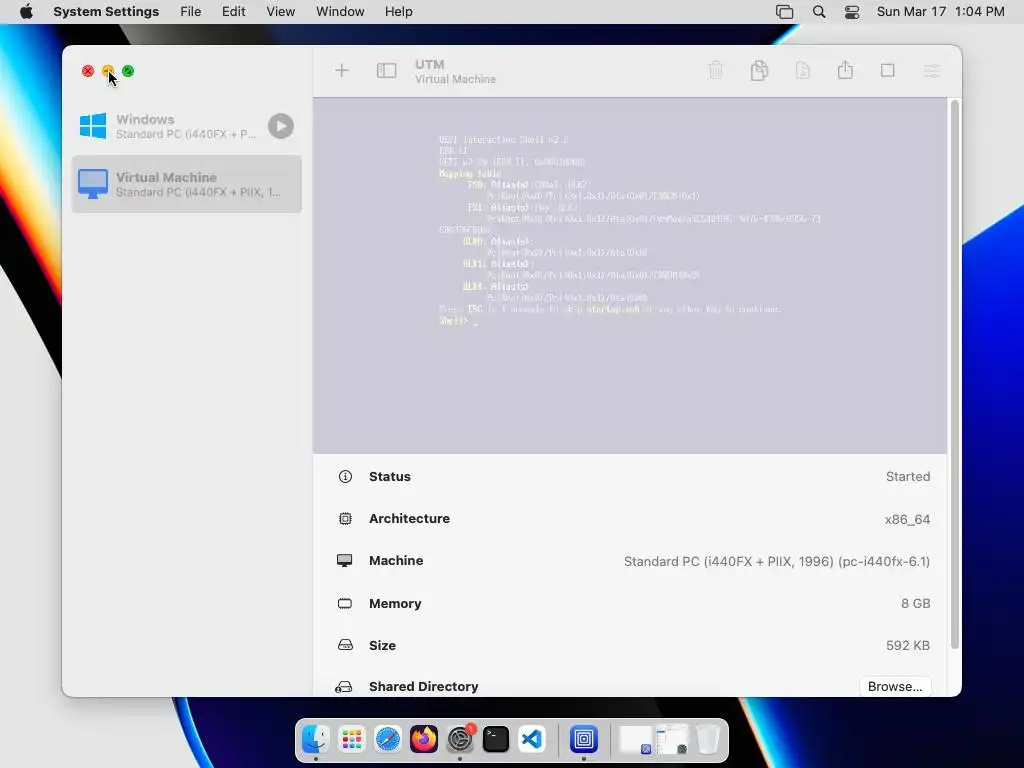Click the move-VM document arrow icon
The height and width of the screenshot is (768, 1024).
tap(803, 70)
